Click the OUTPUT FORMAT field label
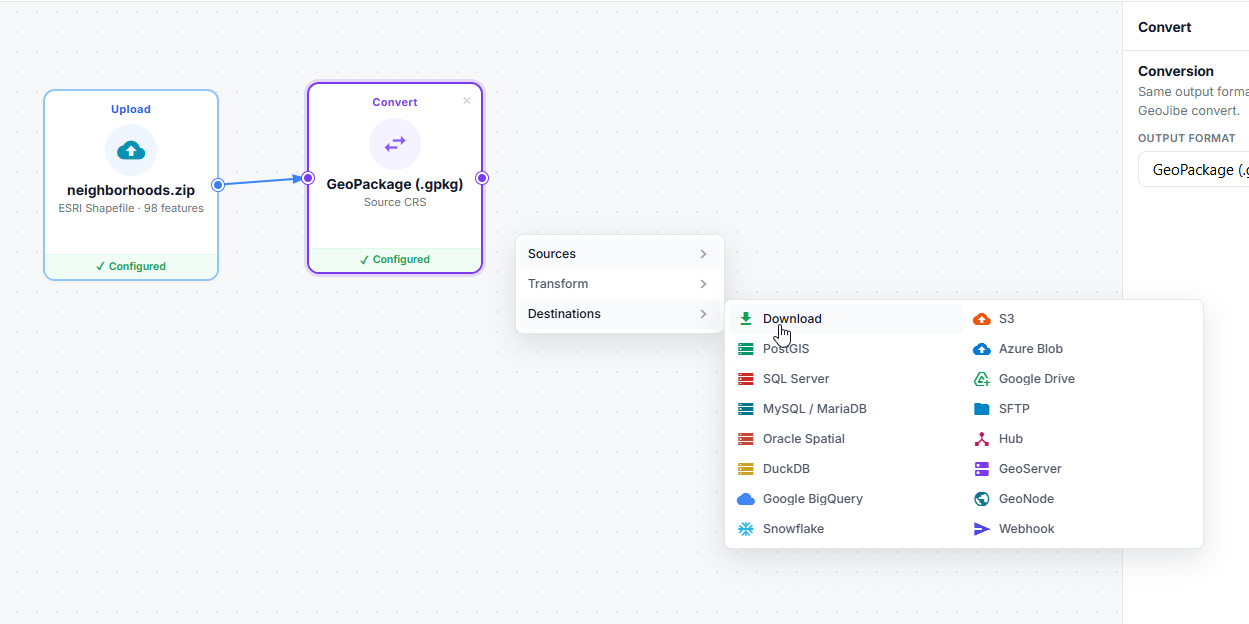 pyautogui.click(x=1187, y=138)
